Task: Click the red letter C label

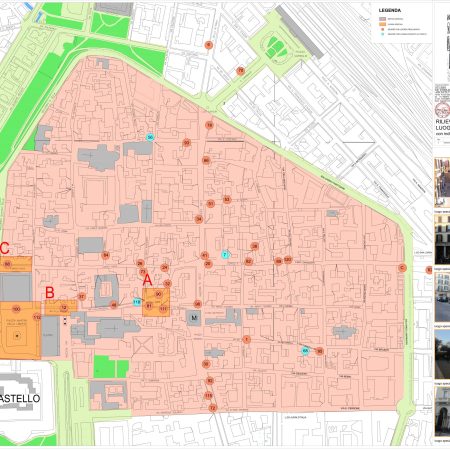Action: tap(4, 248)
